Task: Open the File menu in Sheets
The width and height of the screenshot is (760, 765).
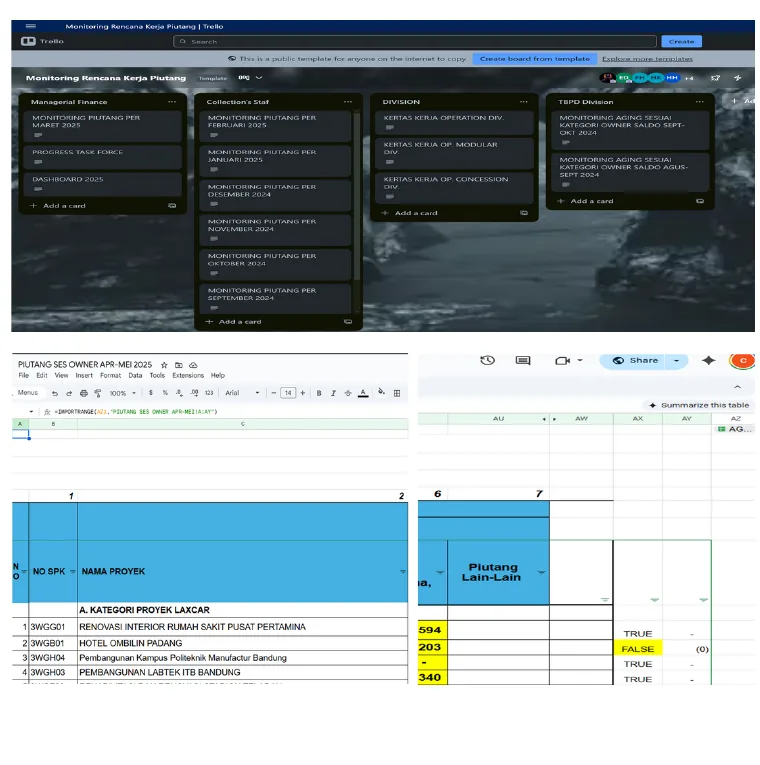Action: (x=23, y=375)
